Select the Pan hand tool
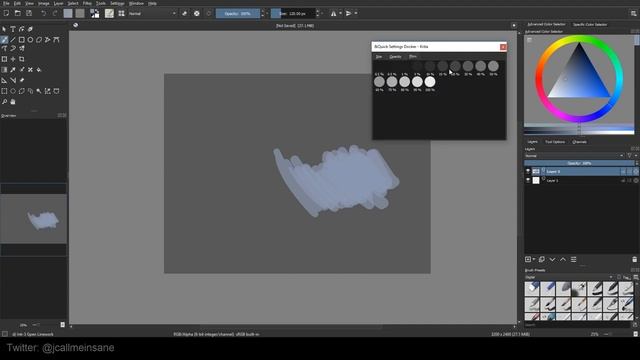This screenshot has width=640, height=360. click(x=13, y=102)
